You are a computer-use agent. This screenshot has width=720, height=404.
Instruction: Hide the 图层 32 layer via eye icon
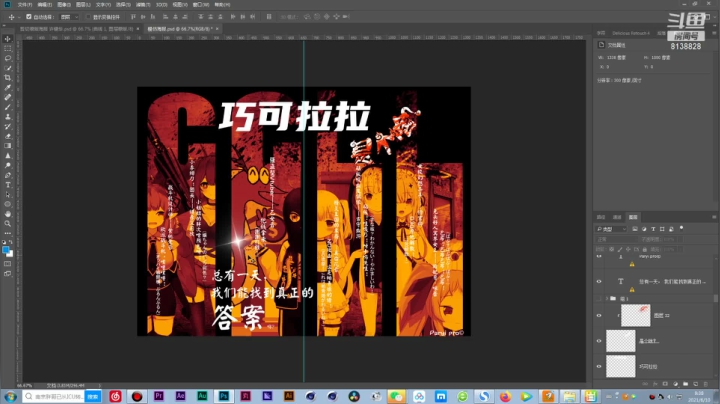click(599, 315)
